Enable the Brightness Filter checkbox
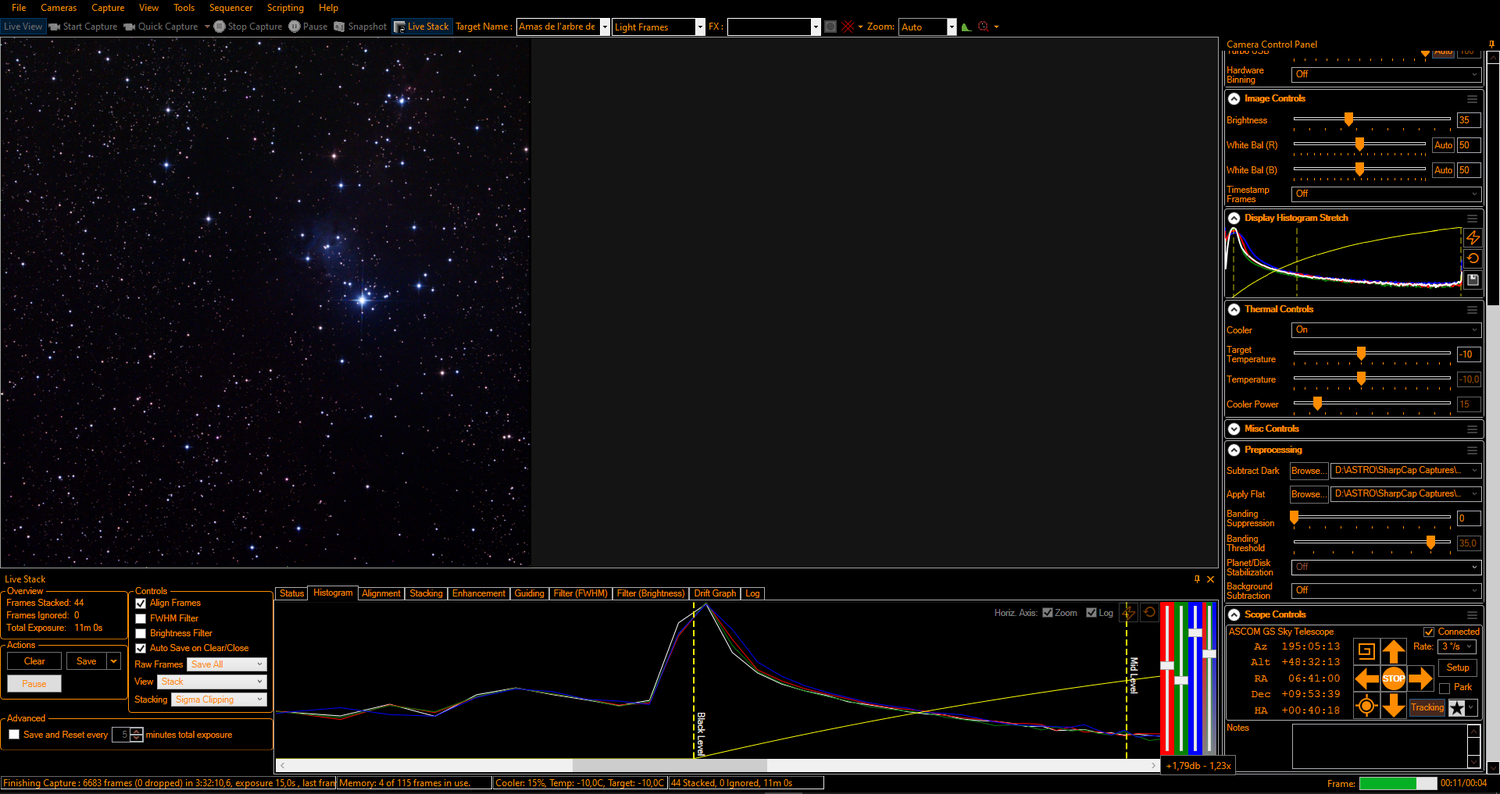1500x794 pixels. 141,634
